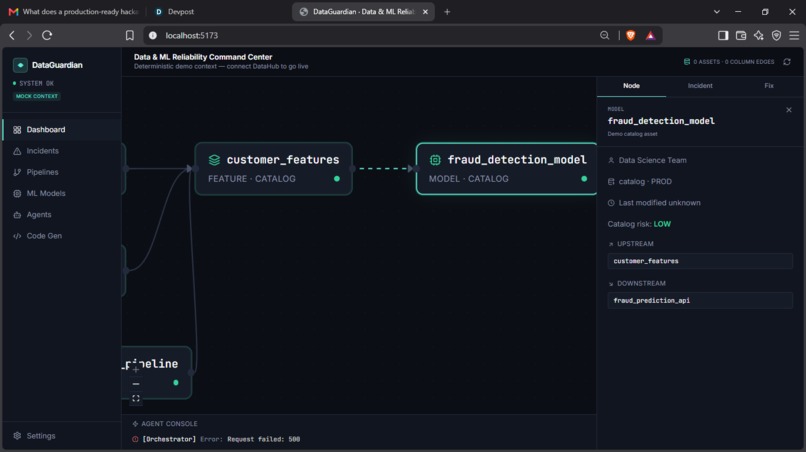
Task: Click the fraud_detection_model chip icon
Action: click(435, 160)
